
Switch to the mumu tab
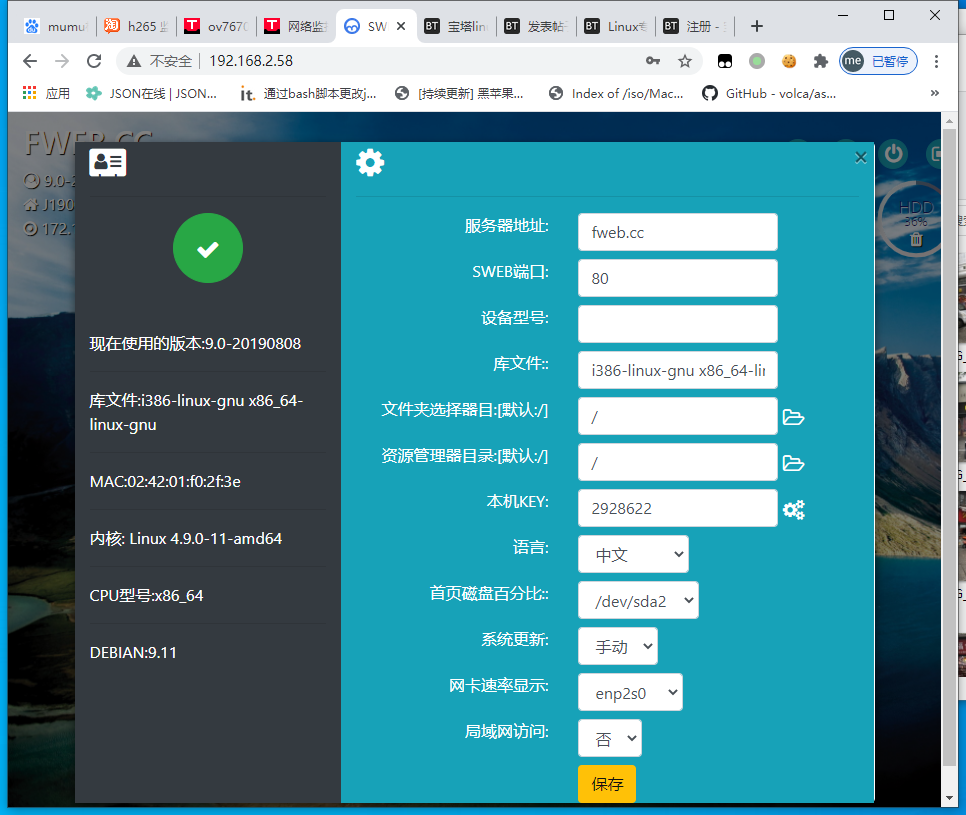(55, 26)
